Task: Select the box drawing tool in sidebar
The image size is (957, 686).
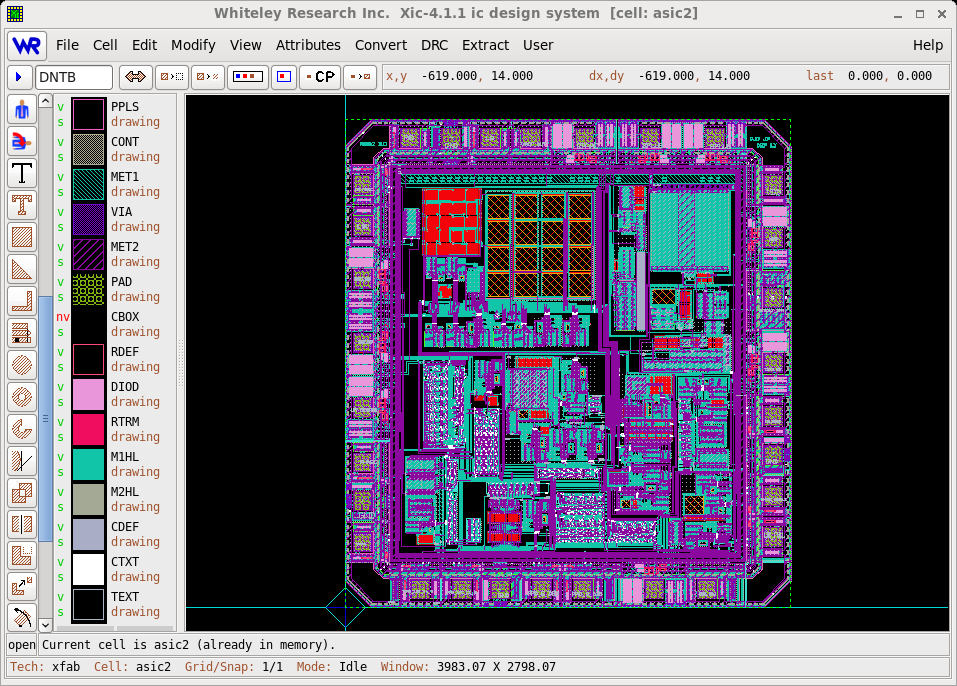Action: coord(22,237)
